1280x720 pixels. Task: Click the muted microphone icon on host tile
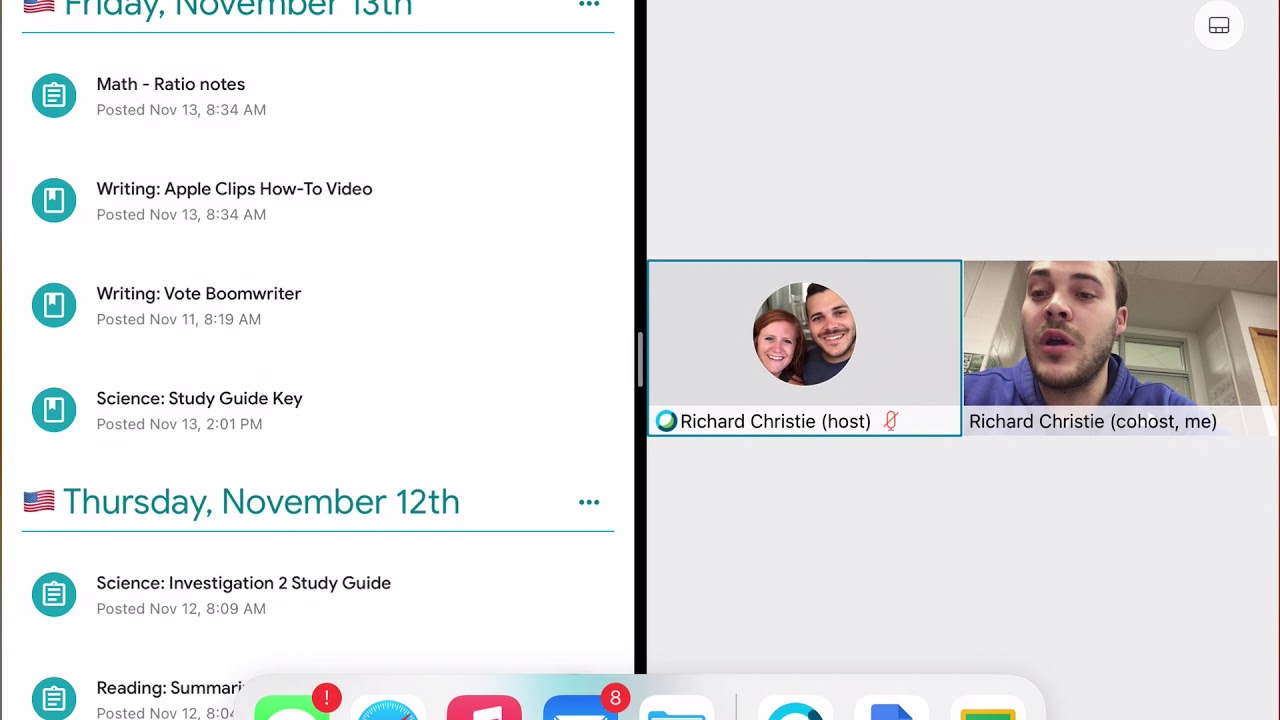pyautogui.click(x=891, y=421)
